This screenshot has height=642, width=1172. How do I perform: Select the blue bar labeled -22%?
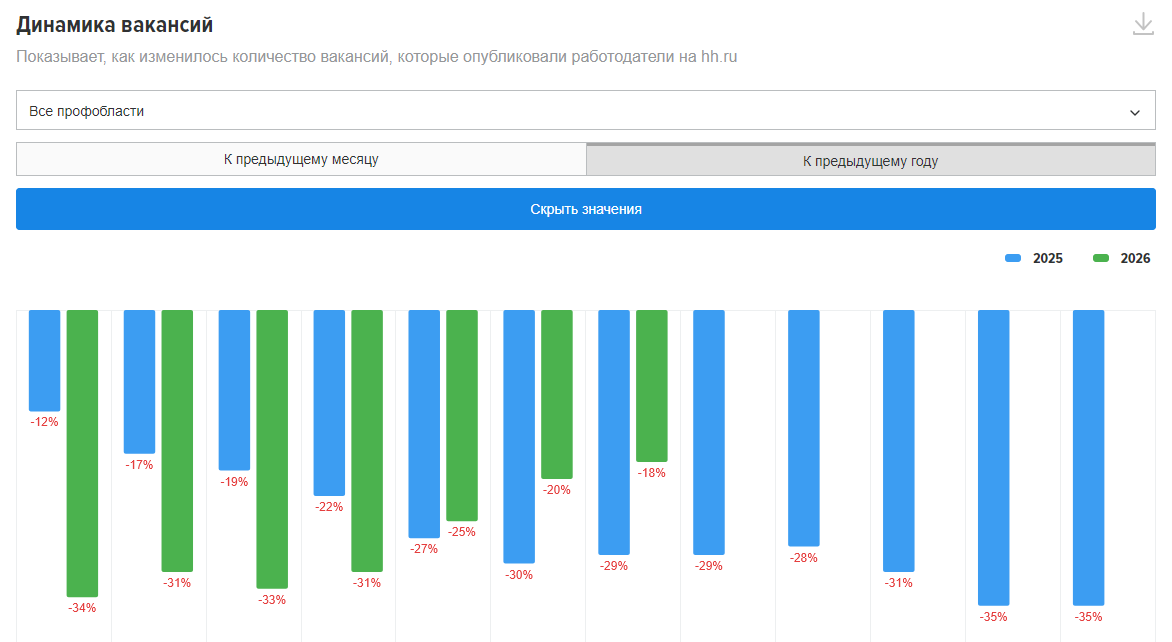pyautogui.click(x=329, y=403)
